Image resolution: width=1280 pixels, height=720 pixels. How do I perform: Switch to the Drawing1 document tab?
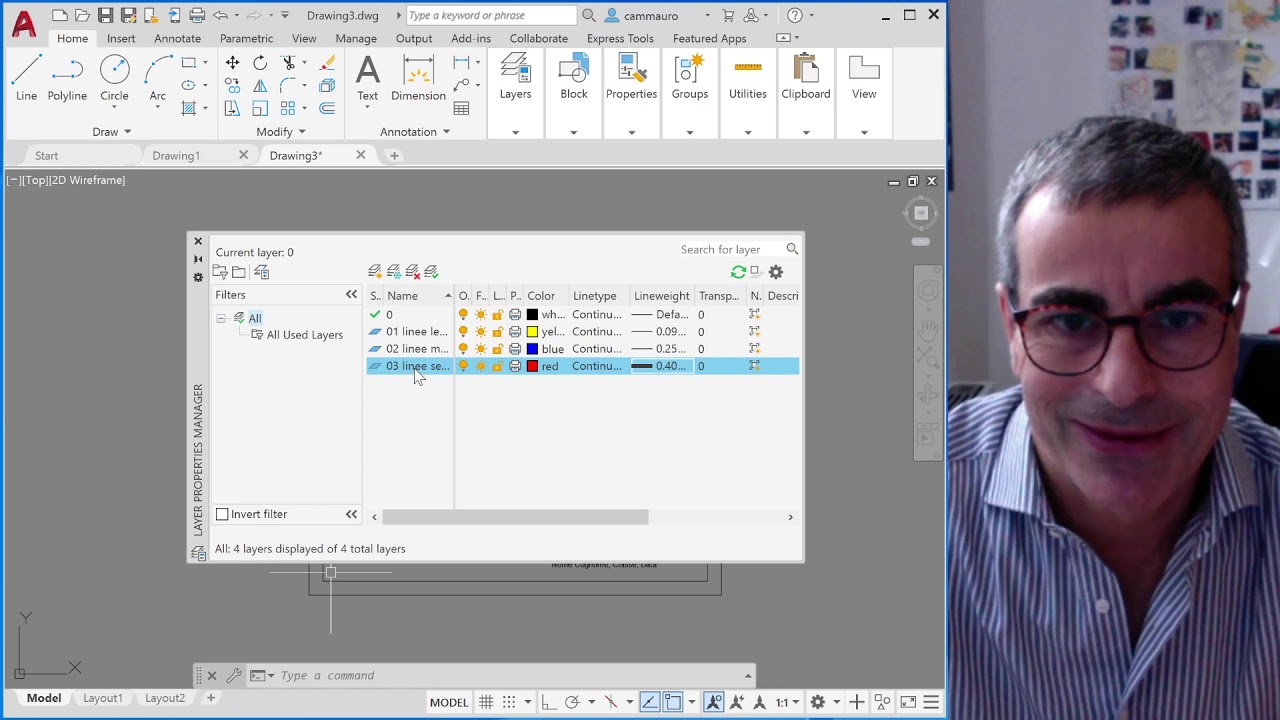[176, 156]
